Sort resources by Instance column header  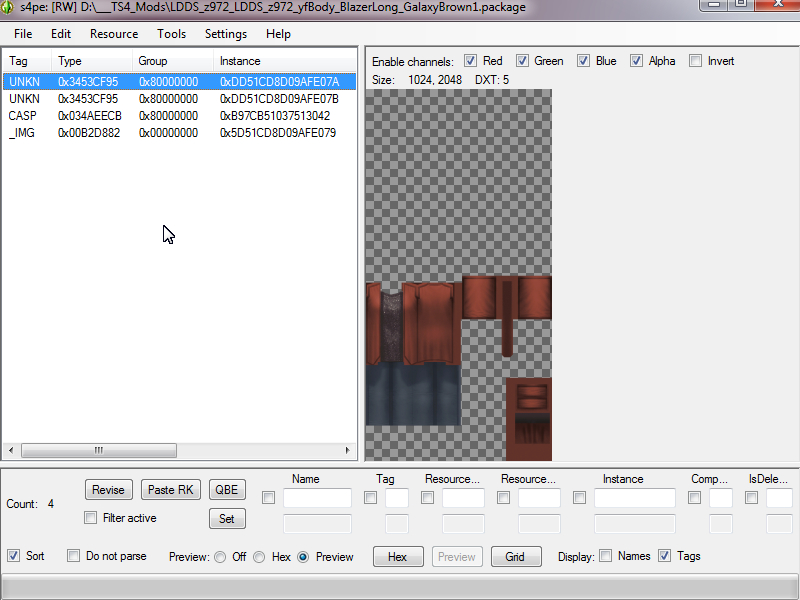(285, 61)
